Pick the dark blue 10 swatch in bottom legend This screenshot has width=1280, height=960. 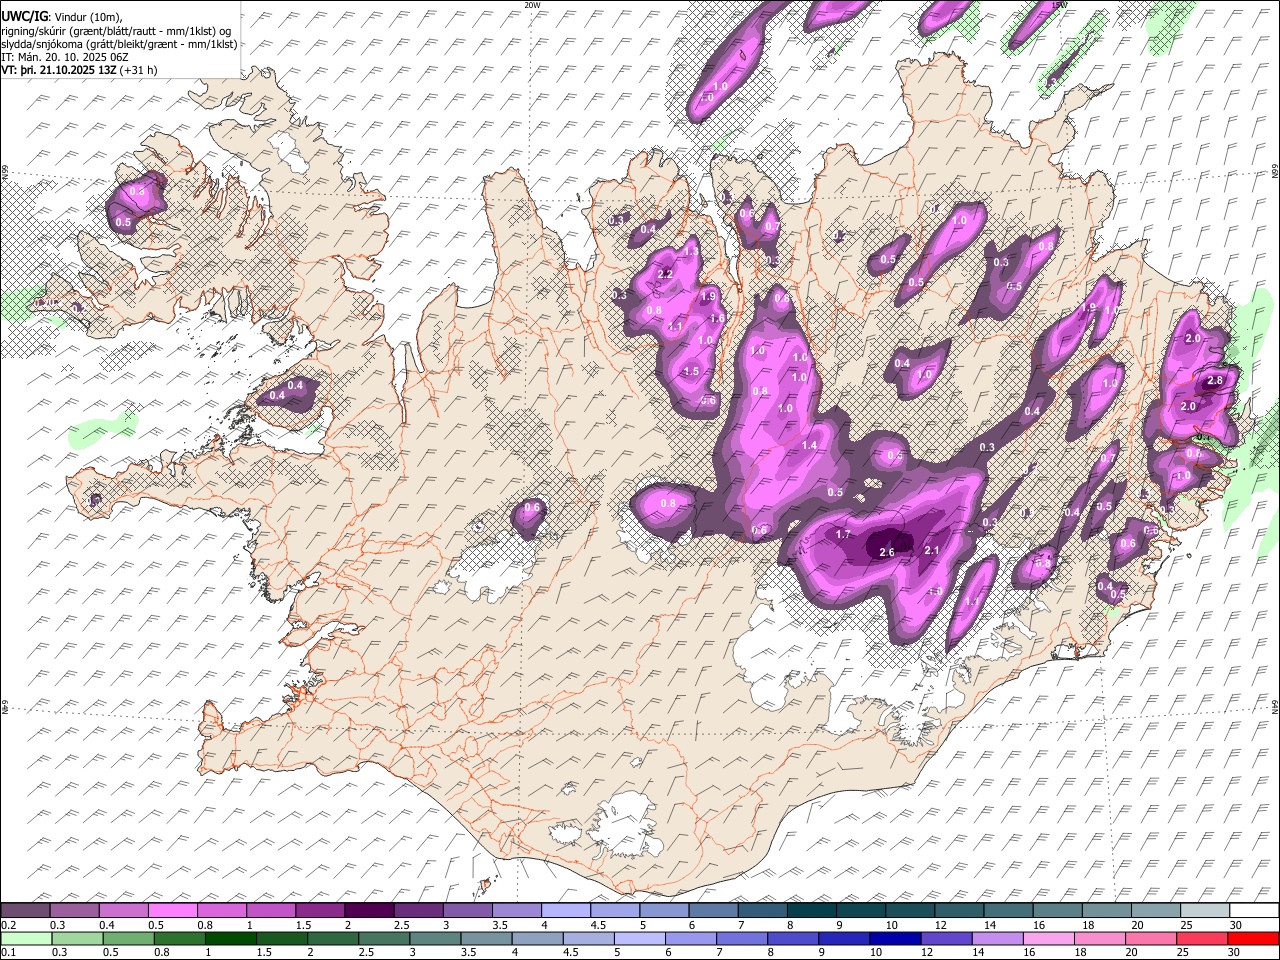click(894, 938)
